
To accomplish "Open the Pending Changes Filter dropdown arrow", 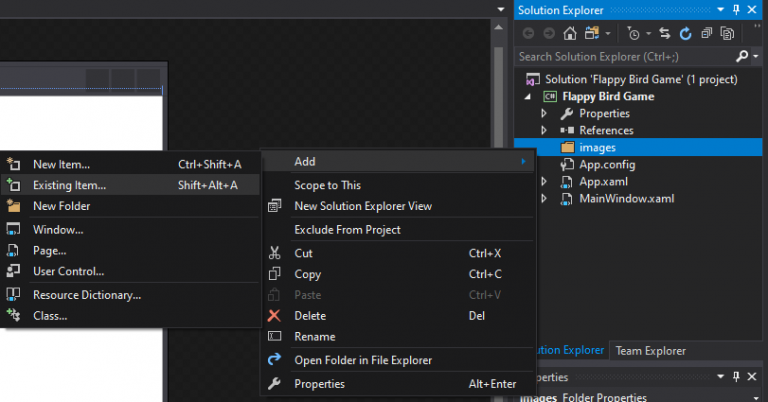I will coord(648,34).
